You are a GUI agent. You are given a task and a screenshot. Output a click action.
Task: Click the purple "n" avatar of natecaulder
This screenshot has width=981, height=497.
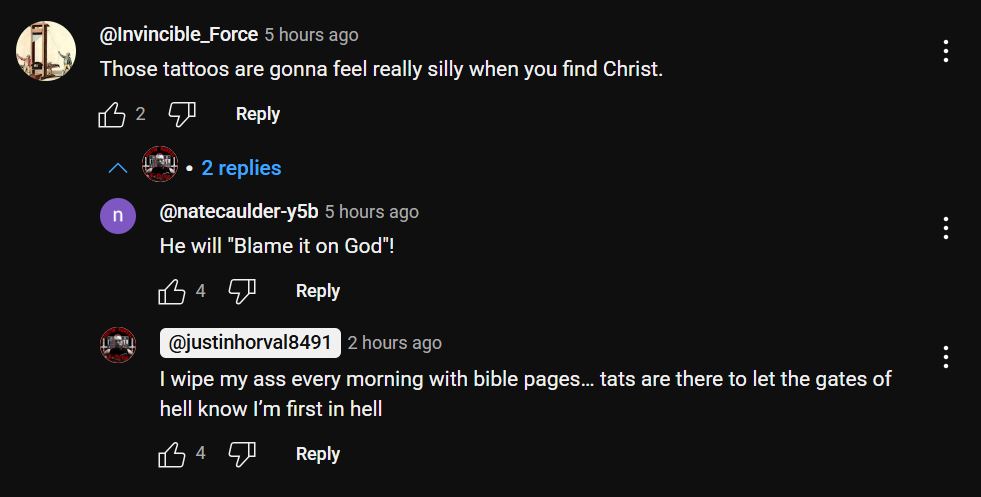point(118,216)
